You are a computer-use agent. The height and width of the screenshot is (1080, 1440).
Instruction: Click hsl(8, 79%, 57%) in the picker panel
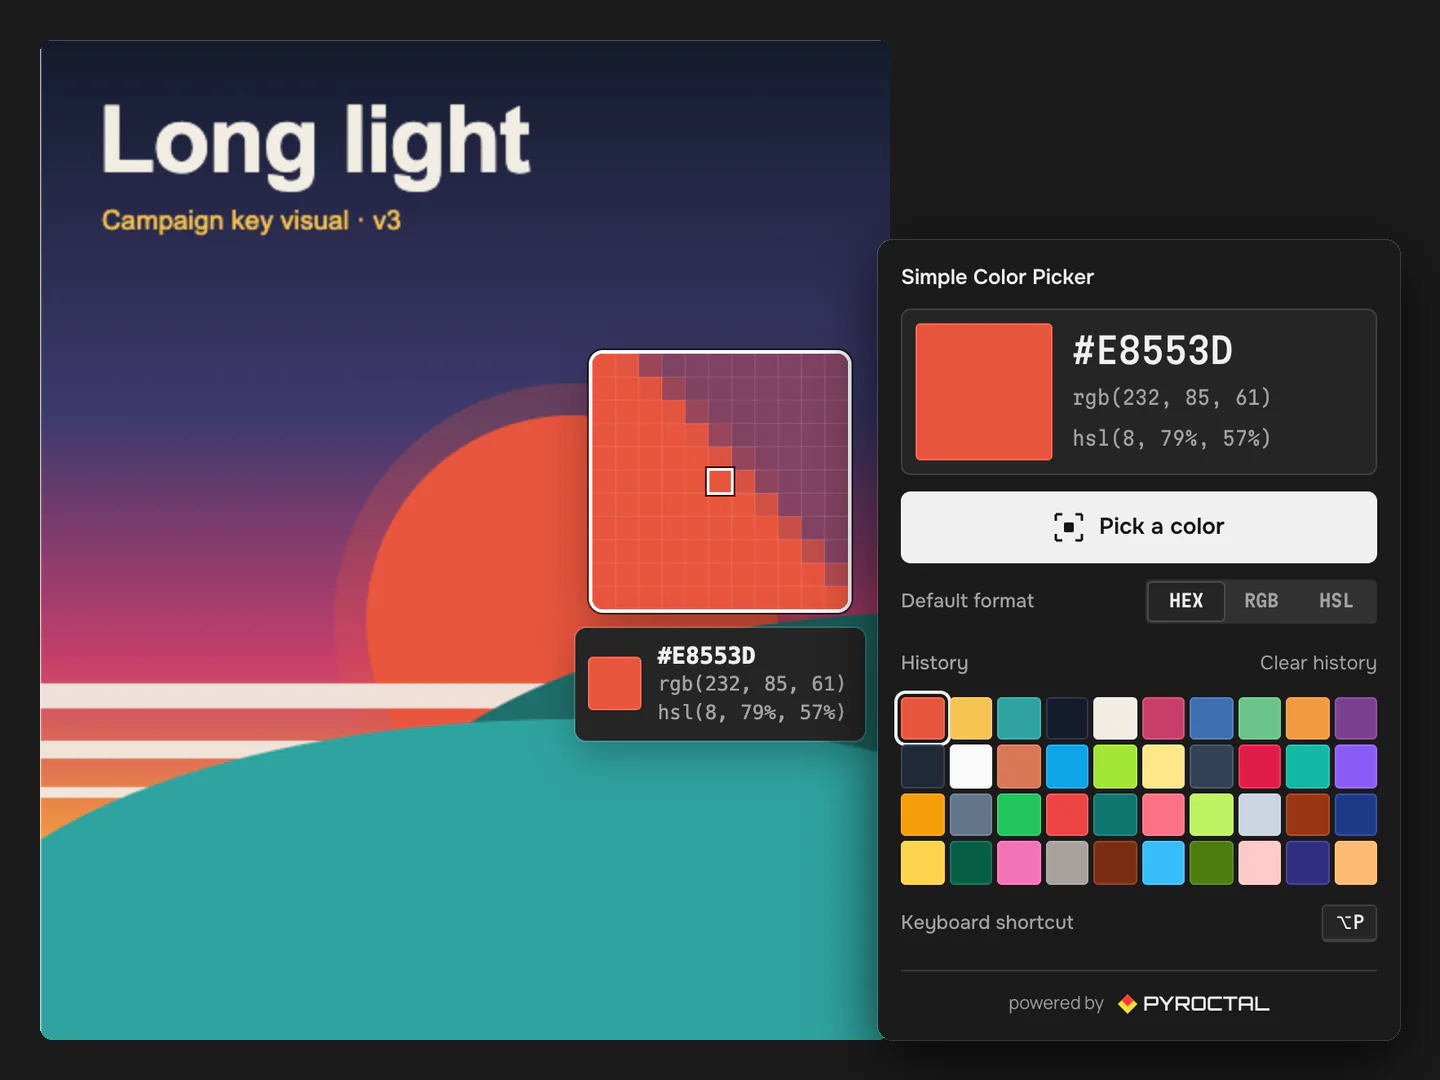pyautogui.click(x=1171, y=438)
